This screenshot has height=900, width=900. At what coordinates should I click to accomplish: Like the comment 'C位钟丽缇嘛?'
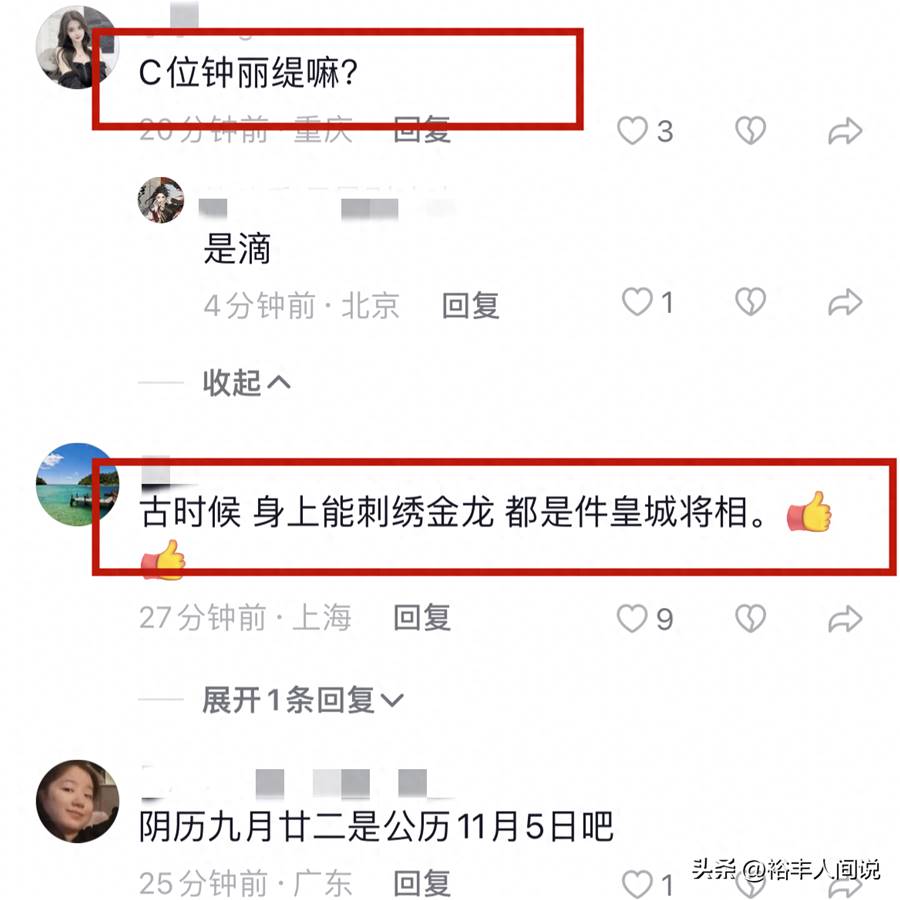click(633, 131)
